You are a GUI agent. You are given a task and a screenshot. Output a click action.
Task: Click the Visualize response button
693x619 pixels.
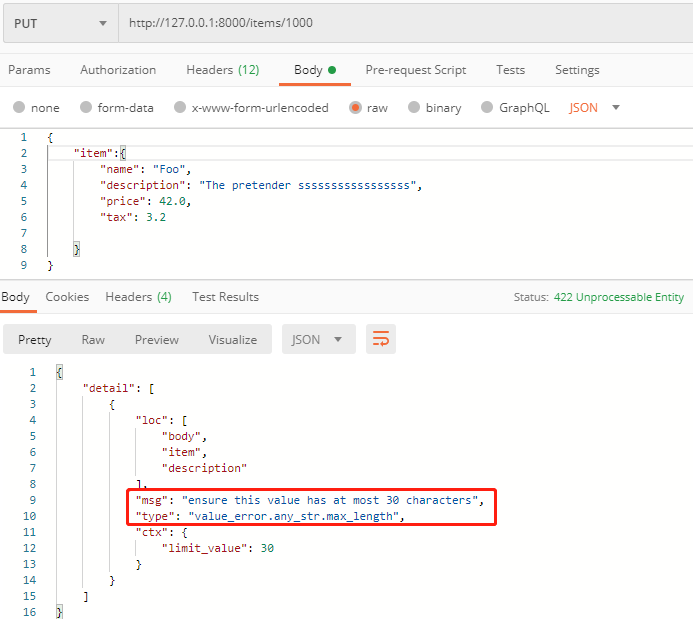tap(232, 339)
